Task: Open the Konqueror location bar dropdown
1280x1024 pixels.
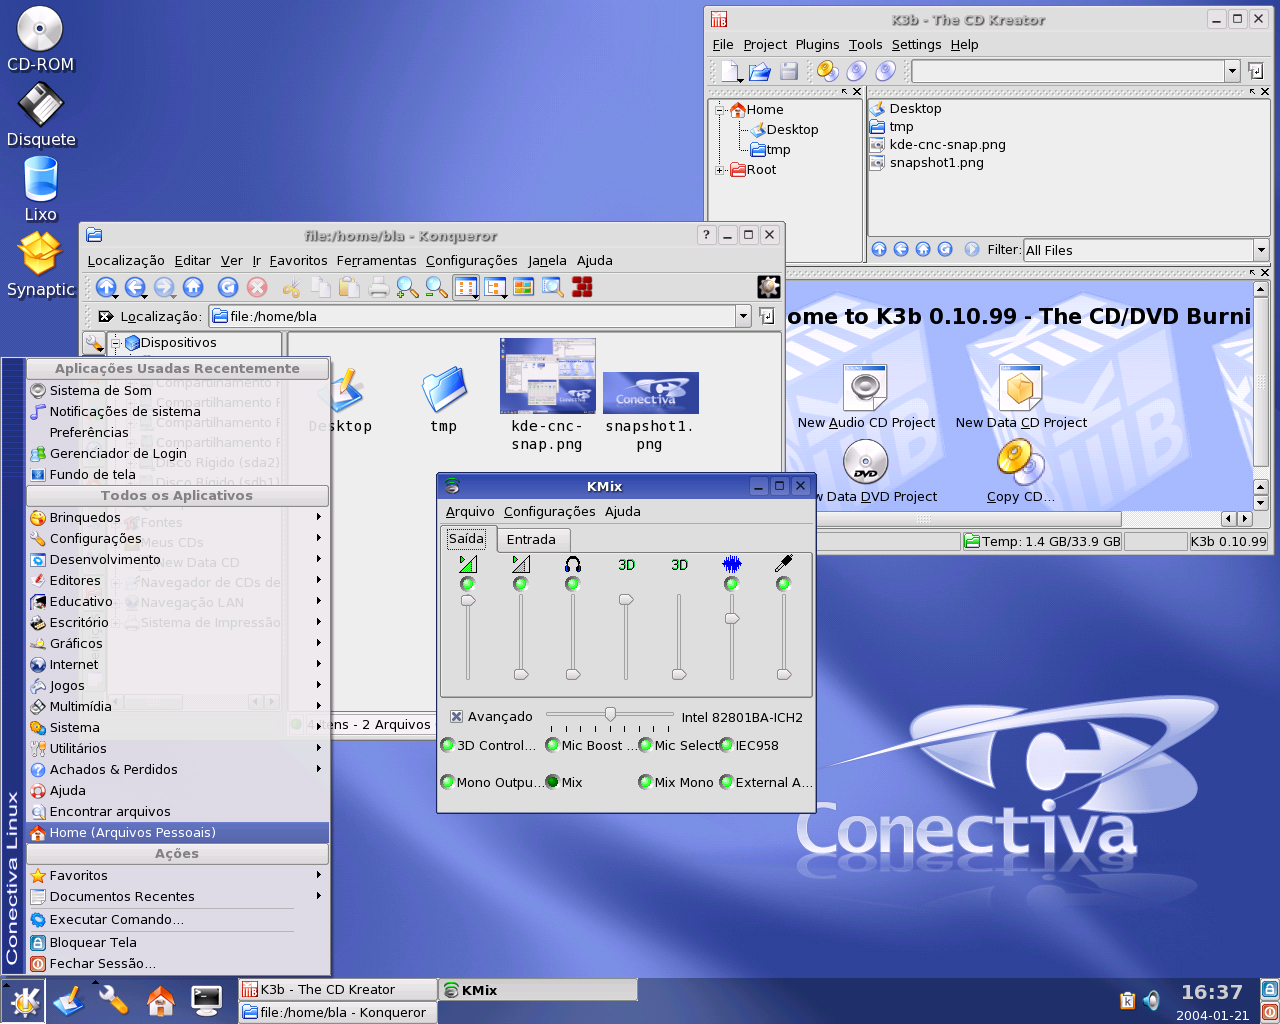Action: (x=743, y=316)
